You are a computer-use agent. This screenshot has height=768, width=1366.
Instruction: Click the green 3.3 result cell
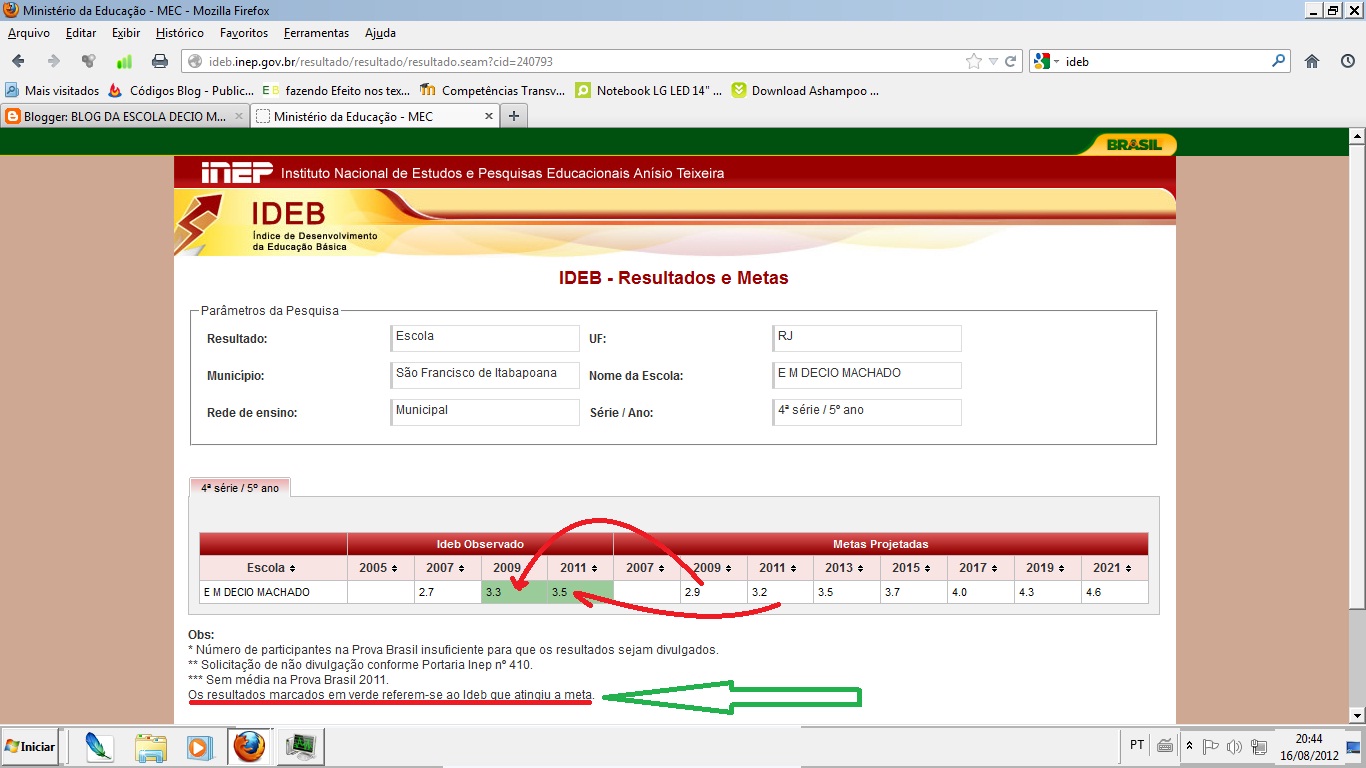(x=514, y=592)
